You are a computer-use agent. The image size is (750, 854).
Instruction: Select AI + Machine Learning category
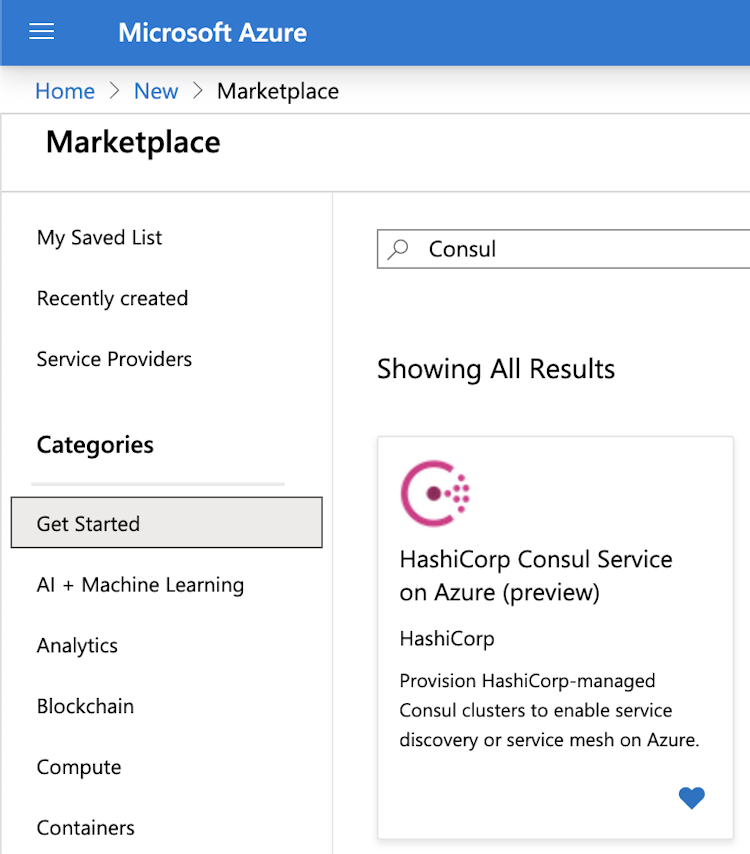click(x=140, y=584)
